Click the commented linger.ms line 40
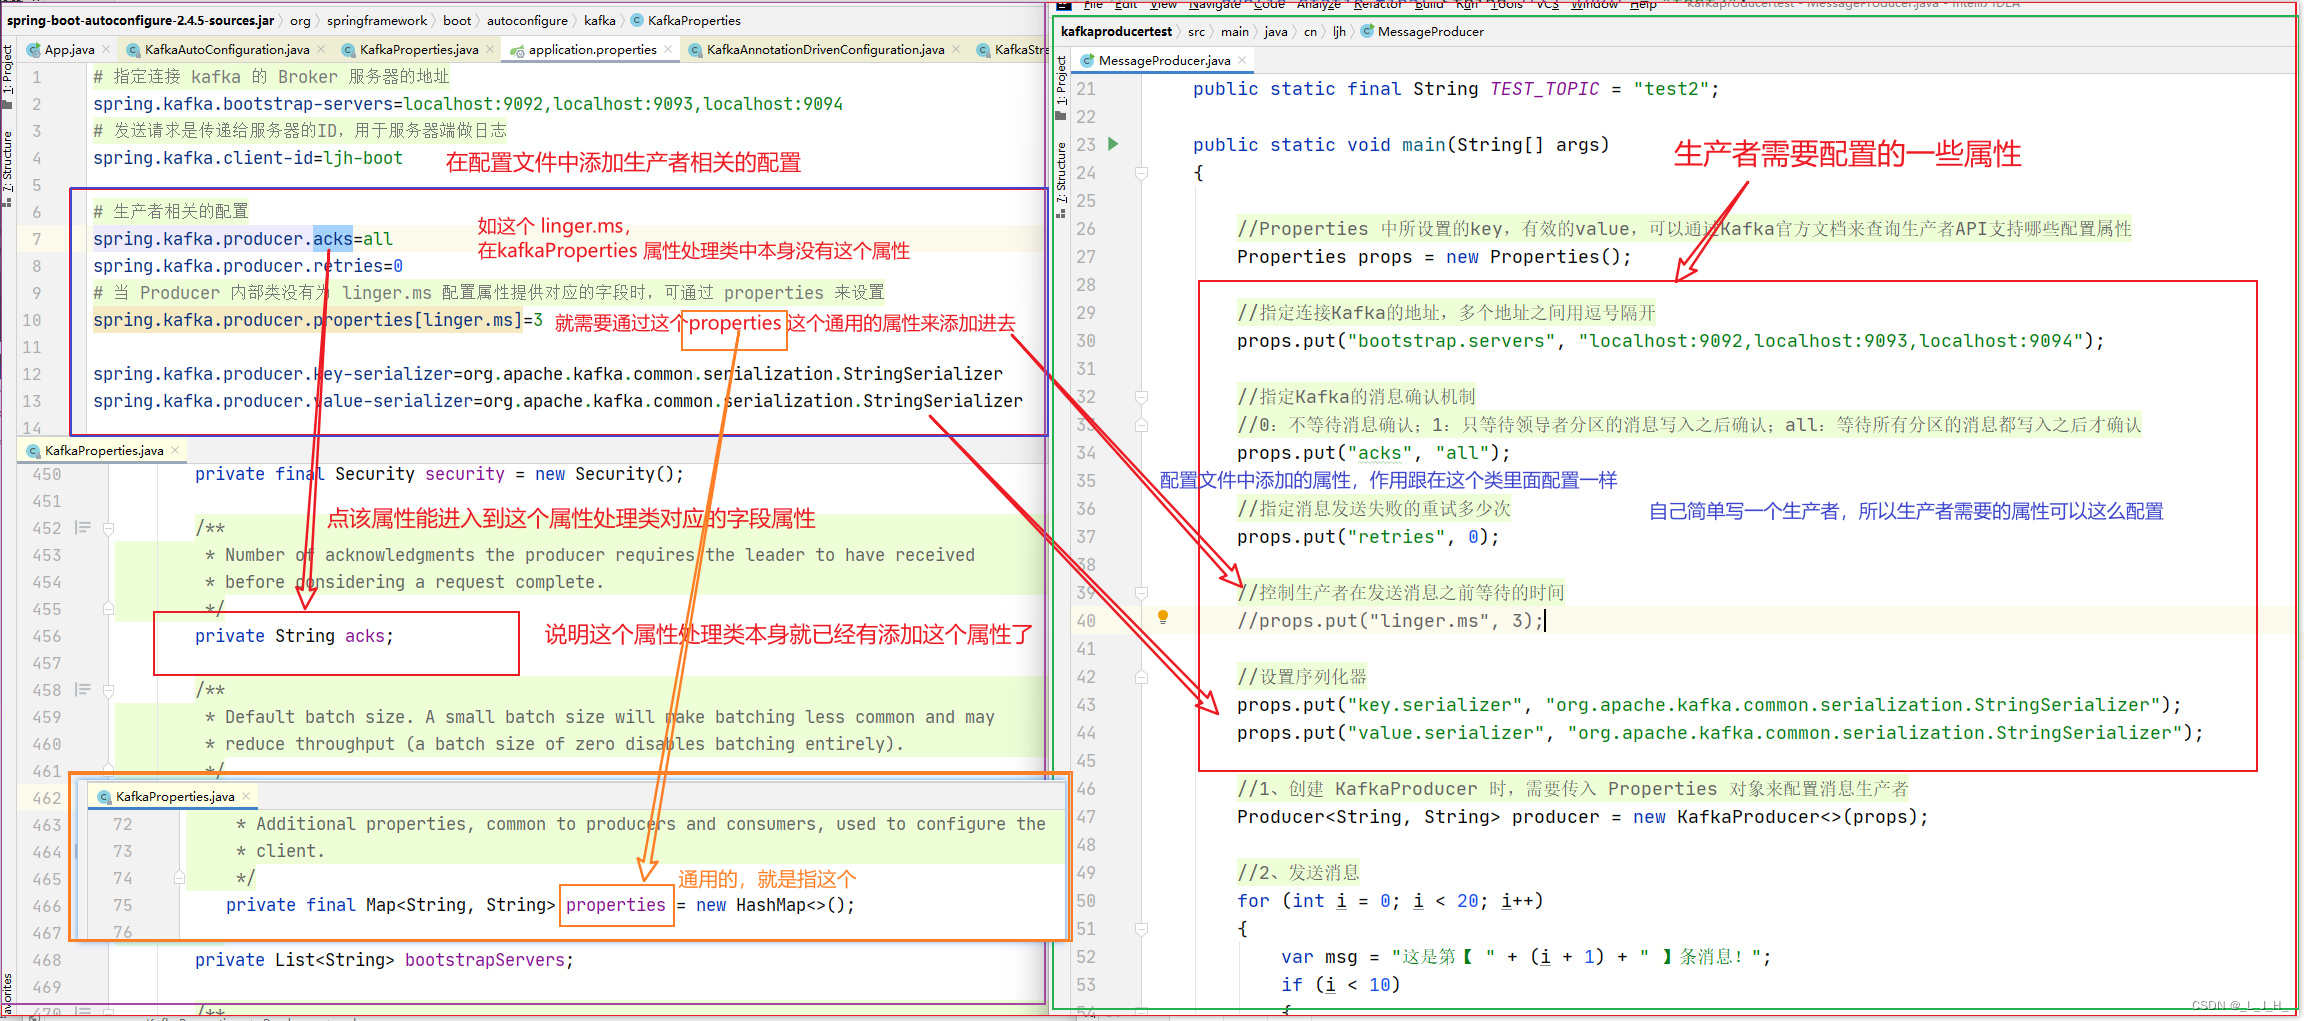 coord(1390,620)
